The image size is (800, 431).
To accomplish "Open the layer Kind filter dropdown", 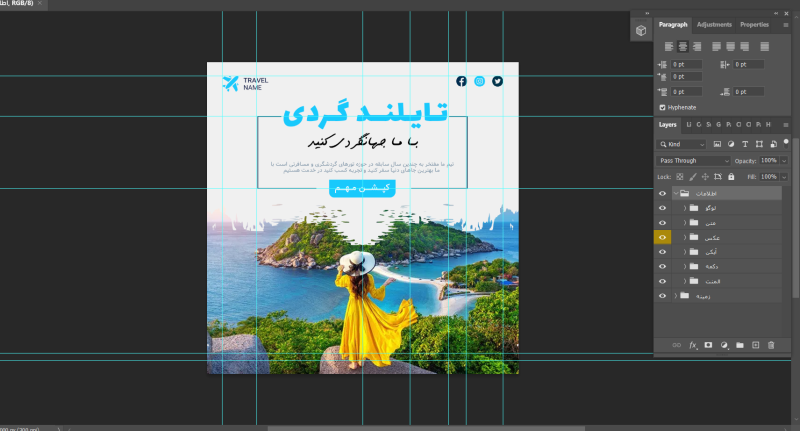I will [681, 144].
